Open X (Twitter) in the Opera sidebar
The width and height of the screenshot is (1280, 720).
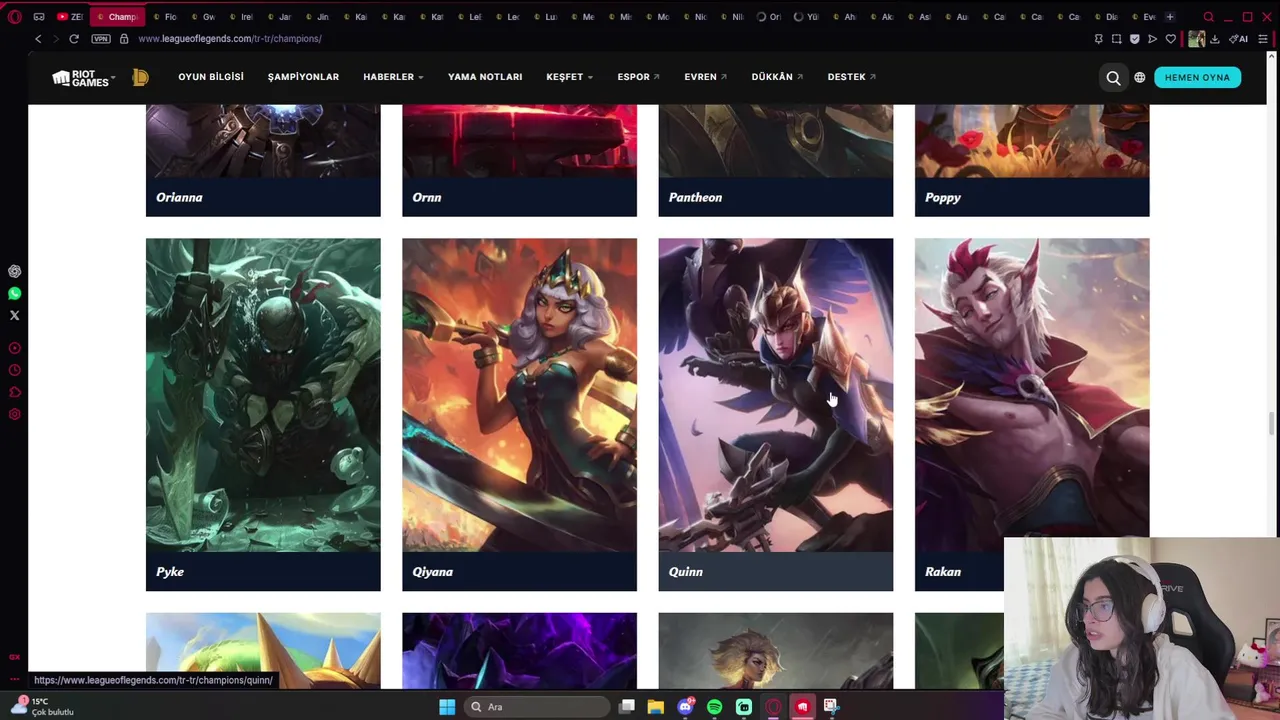[x=14, y=315]
